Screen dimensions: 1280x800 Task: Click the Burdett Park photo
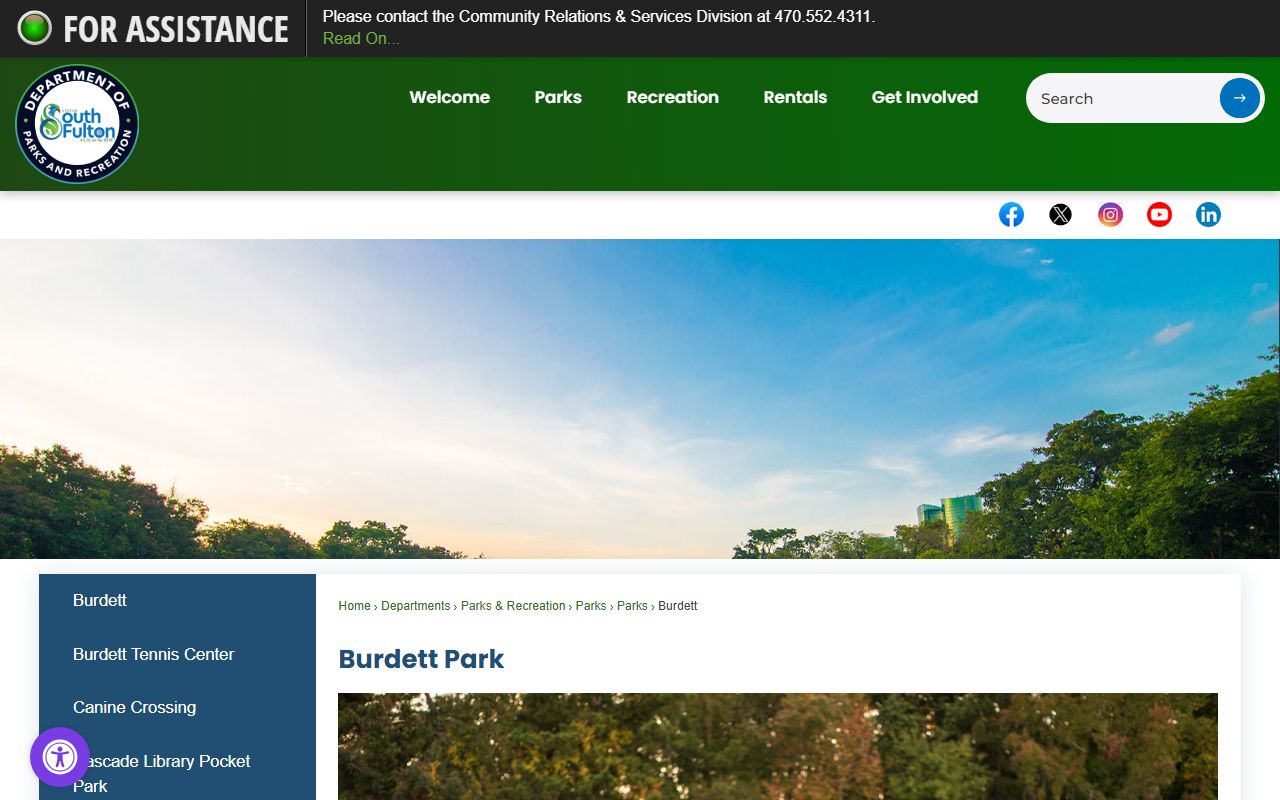[778, 746]
